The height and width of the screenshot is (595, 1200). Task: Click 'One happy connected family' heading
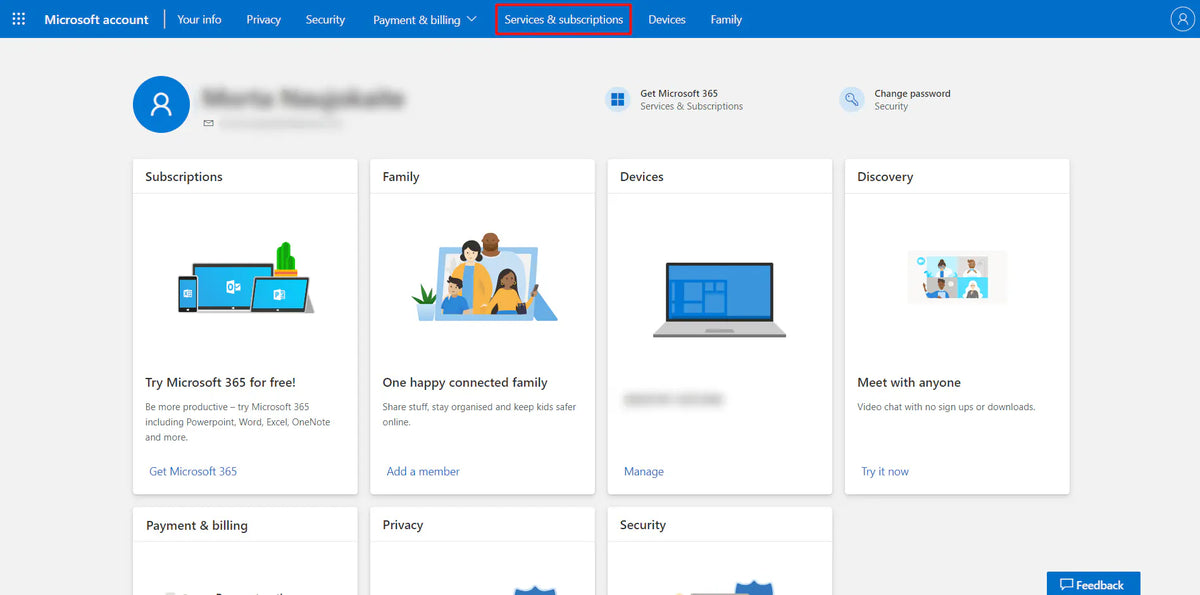465,382
